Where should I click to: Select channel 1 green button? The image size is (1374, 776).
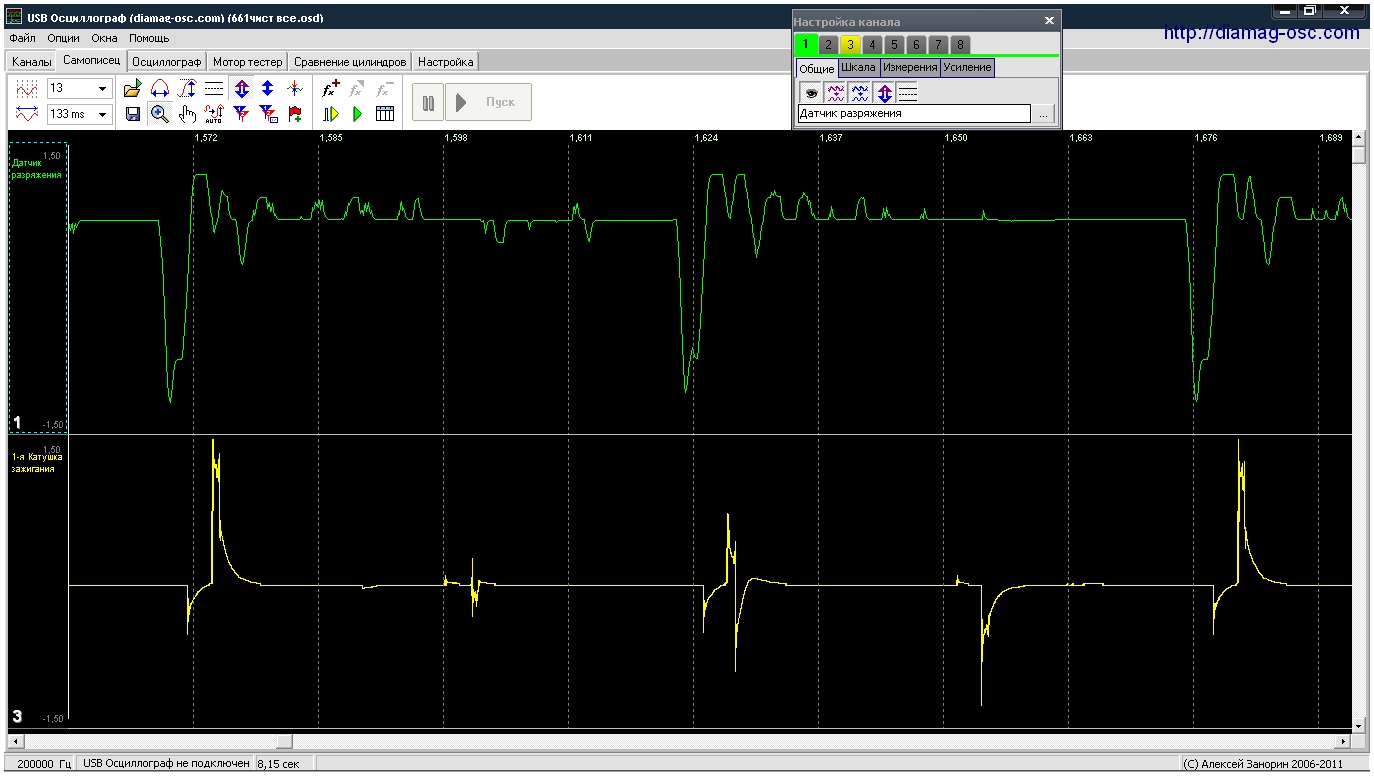tap(806, 45)
